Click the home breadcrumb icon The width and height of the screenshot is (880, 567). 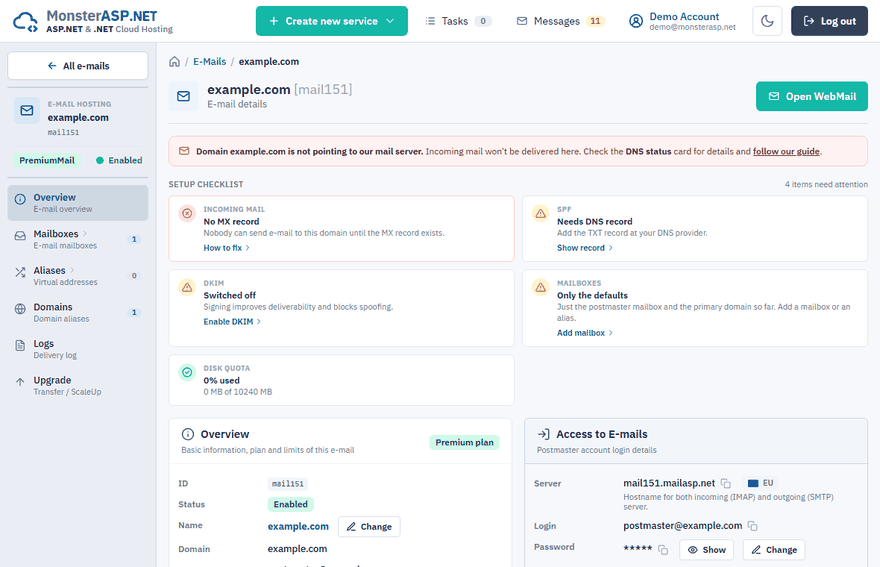[x=175, y=62]
